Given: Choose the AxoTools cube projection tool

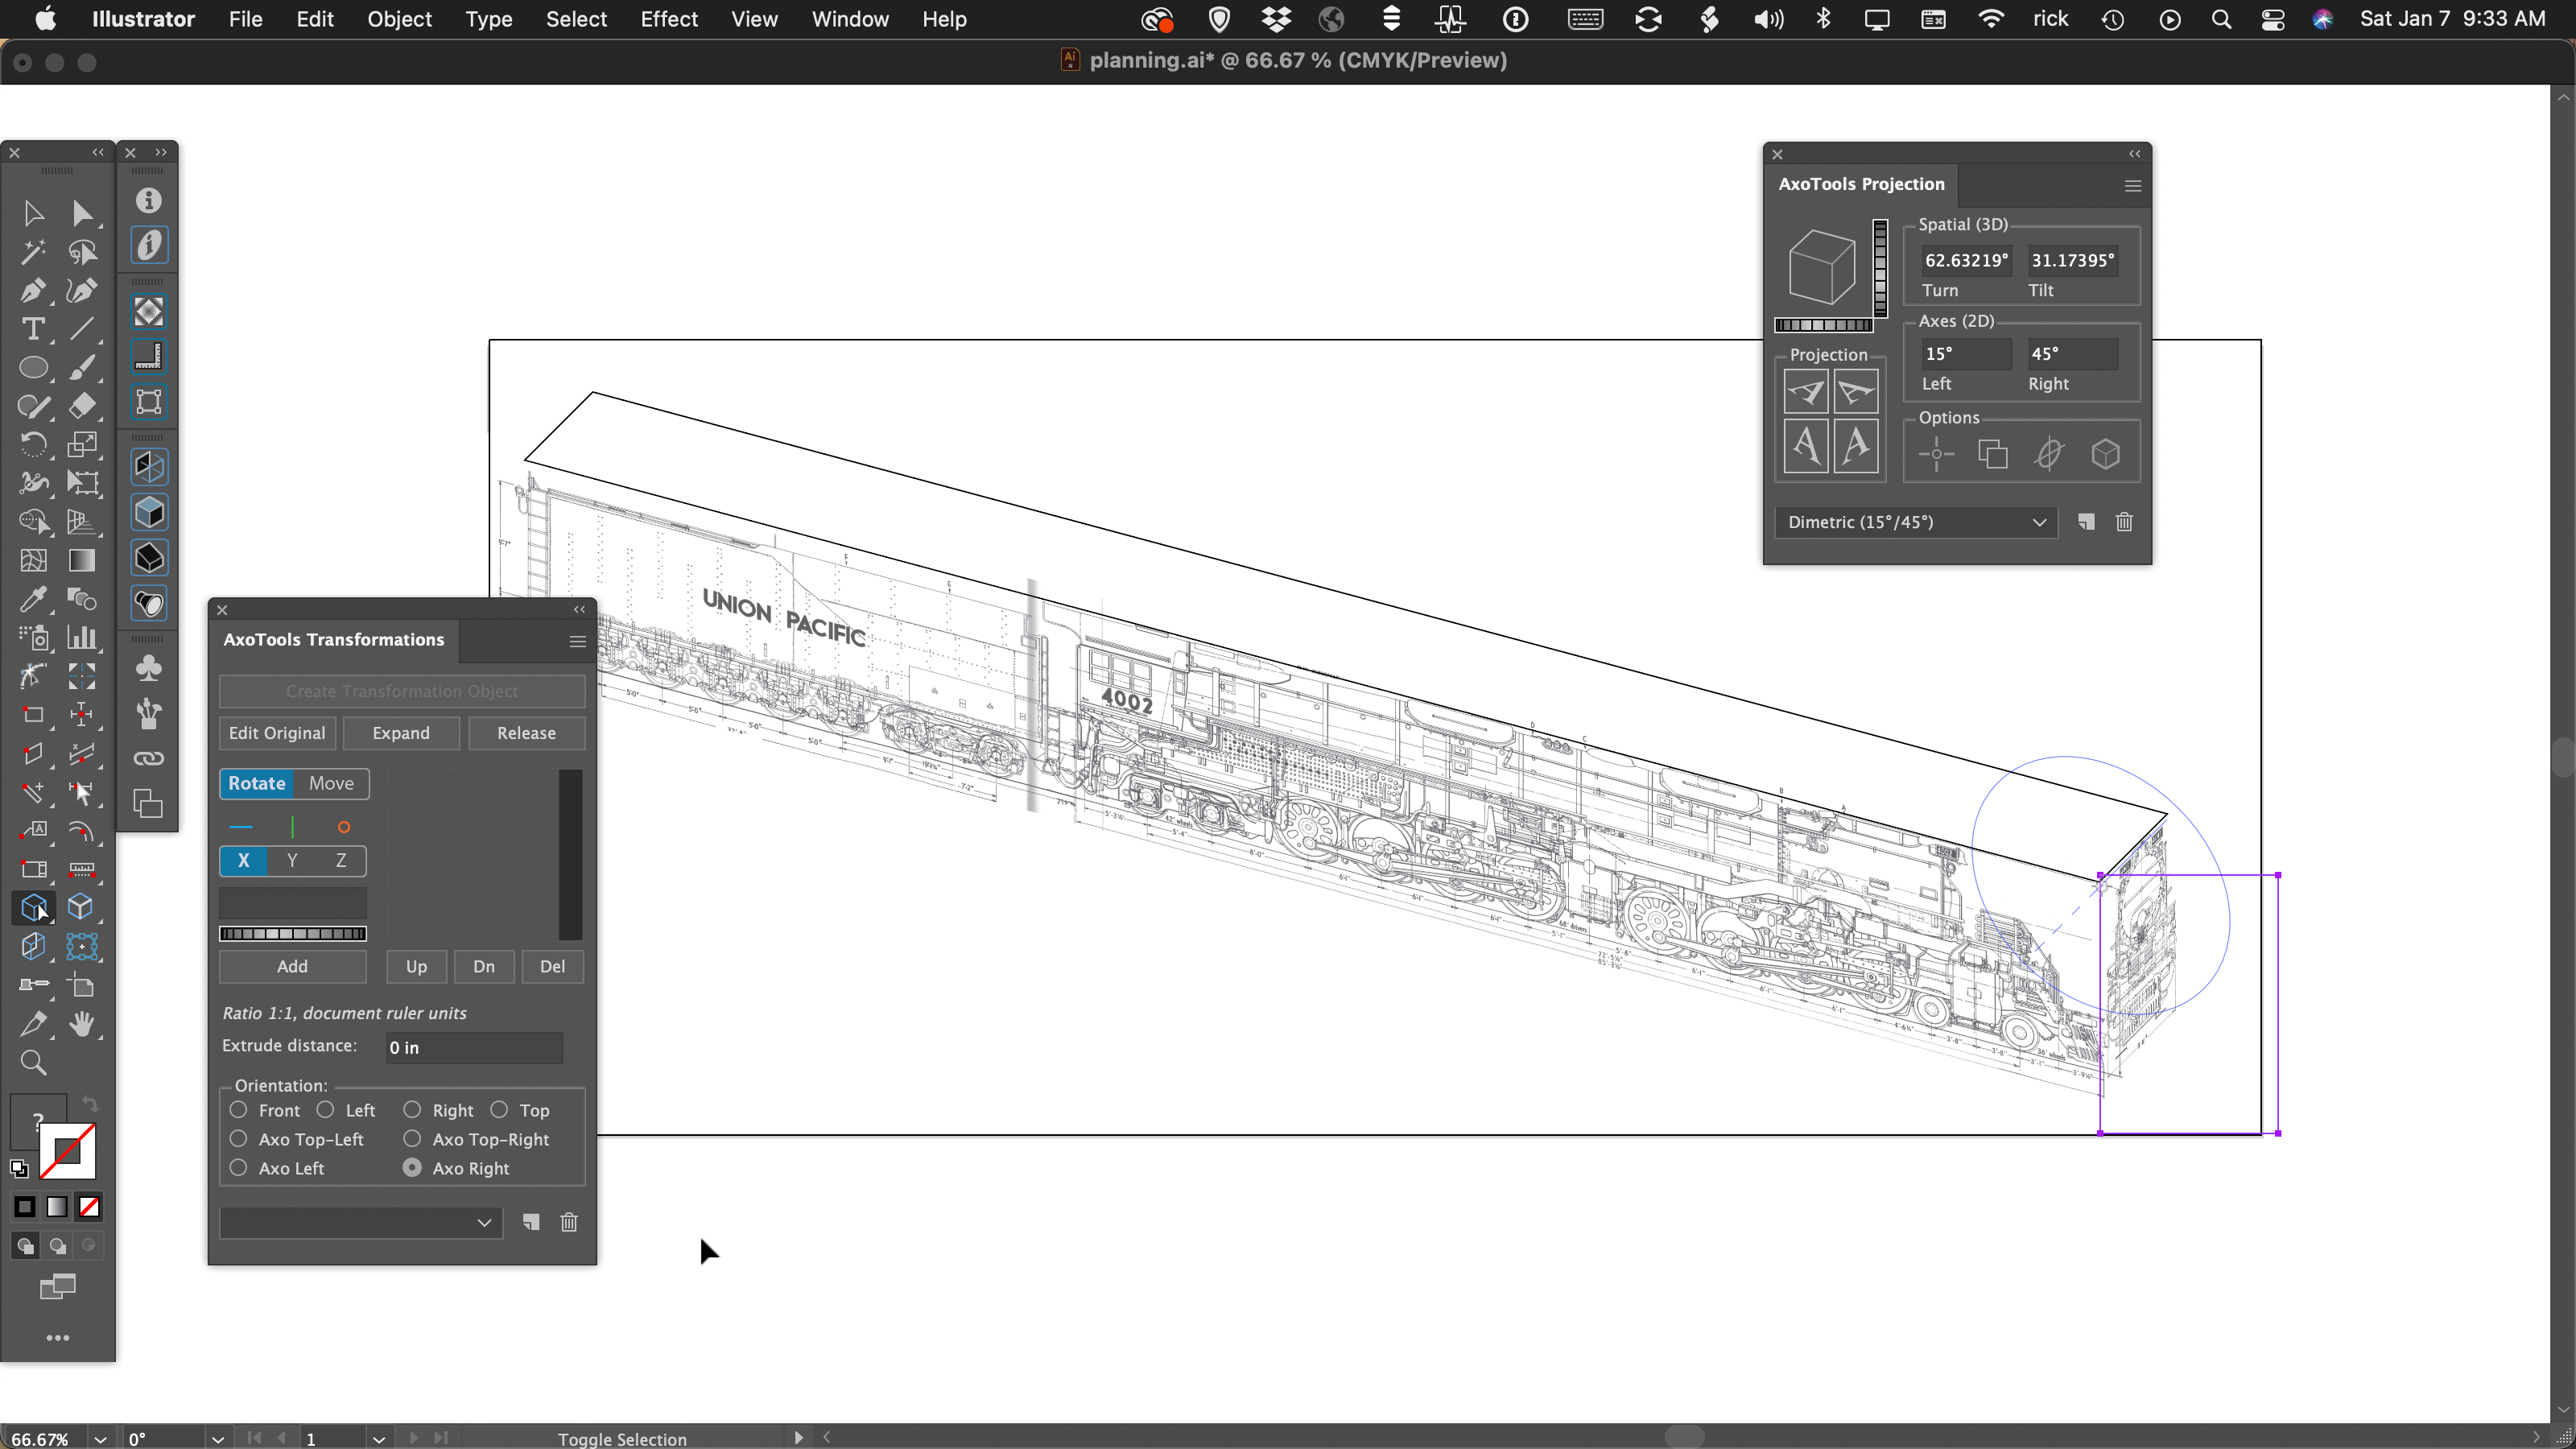Looking at the screenshot, I should coord(33,907).
